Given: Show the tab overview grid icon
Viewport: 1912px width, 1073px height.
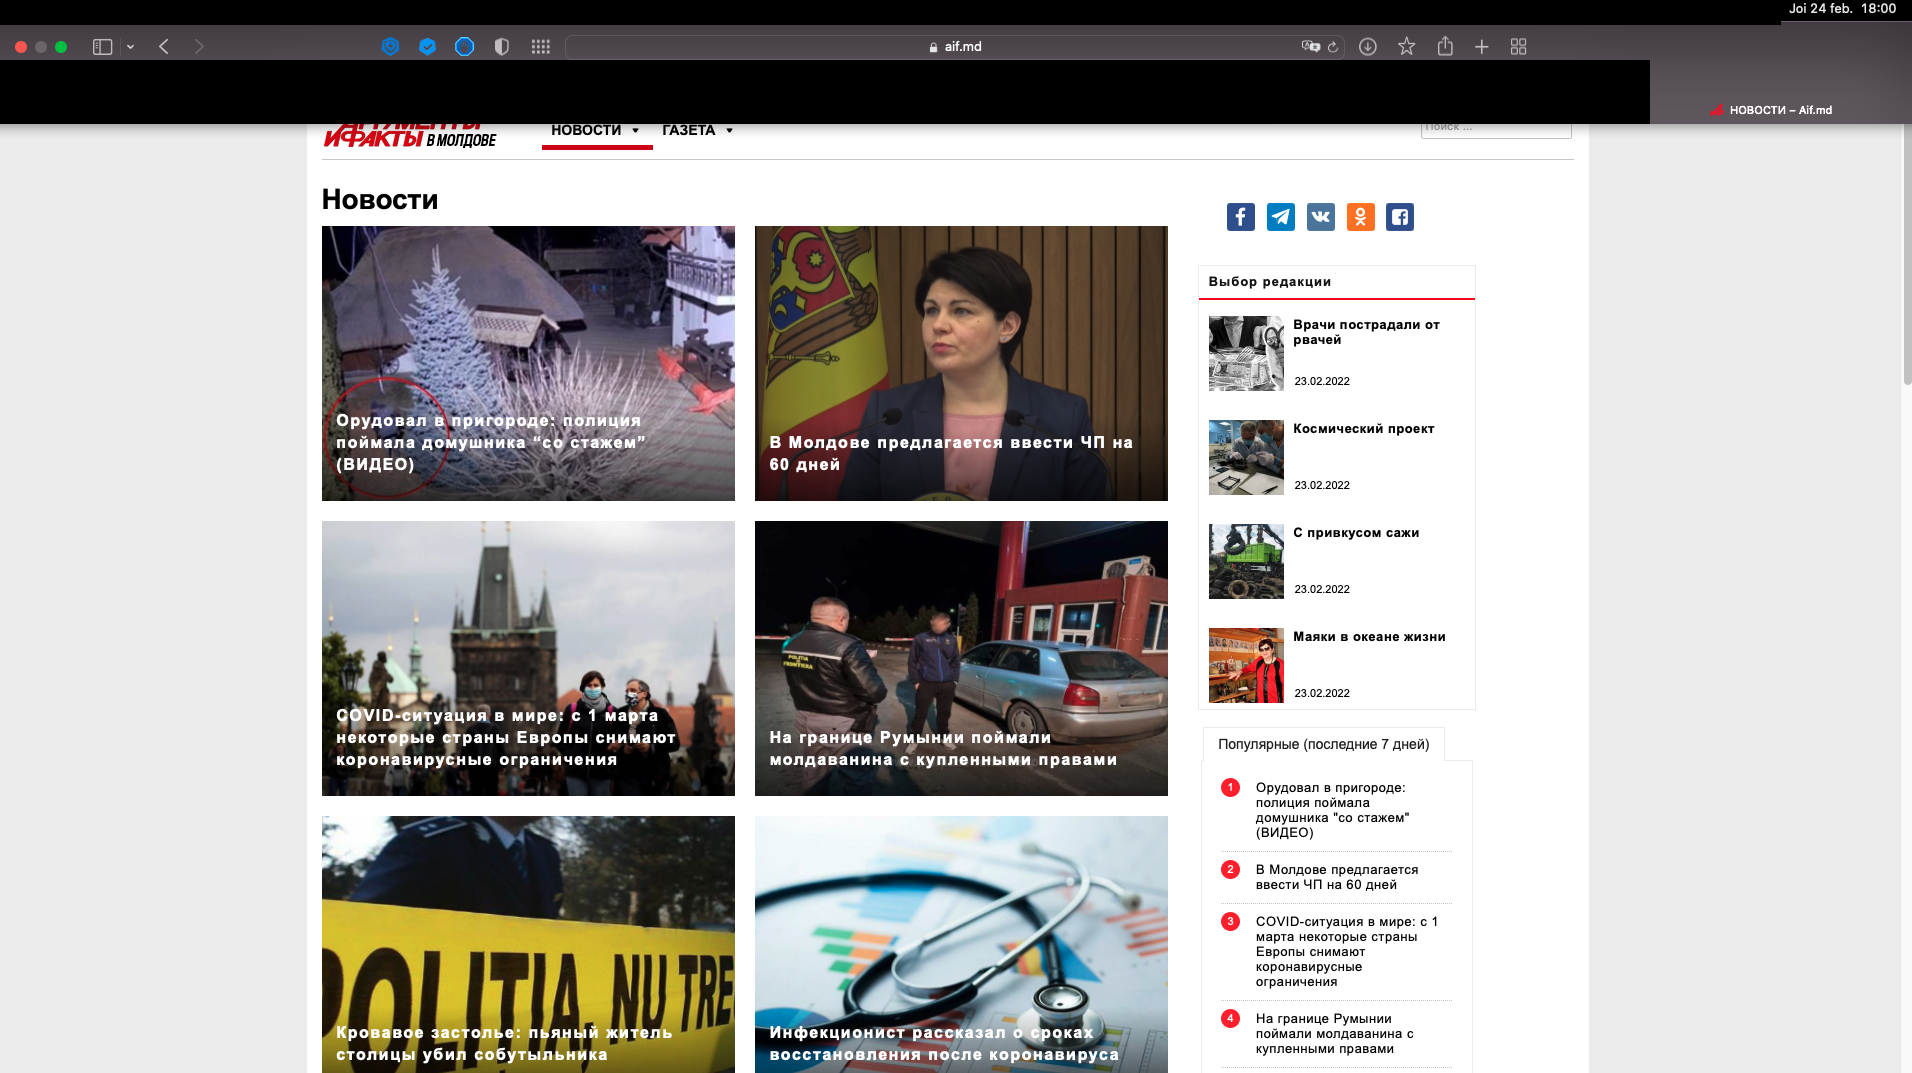Looking at the screenshot, I should tap(1518, 47).
